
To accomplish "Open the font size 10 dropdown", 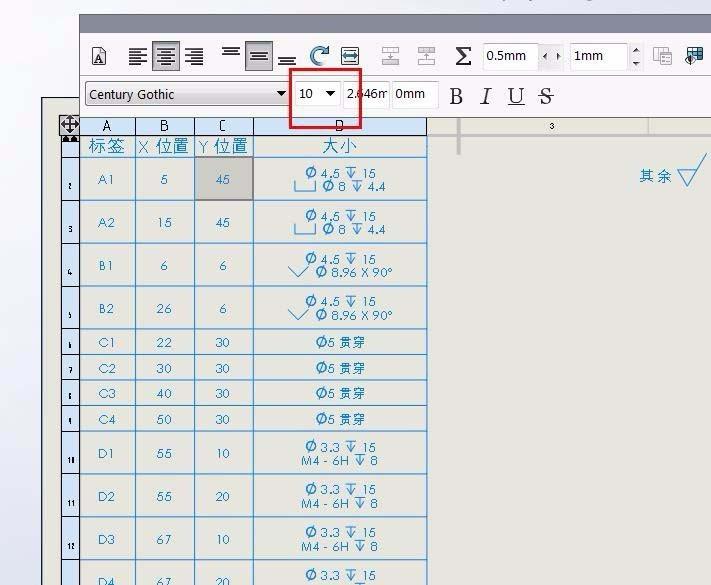I will (x=331, y=93).
